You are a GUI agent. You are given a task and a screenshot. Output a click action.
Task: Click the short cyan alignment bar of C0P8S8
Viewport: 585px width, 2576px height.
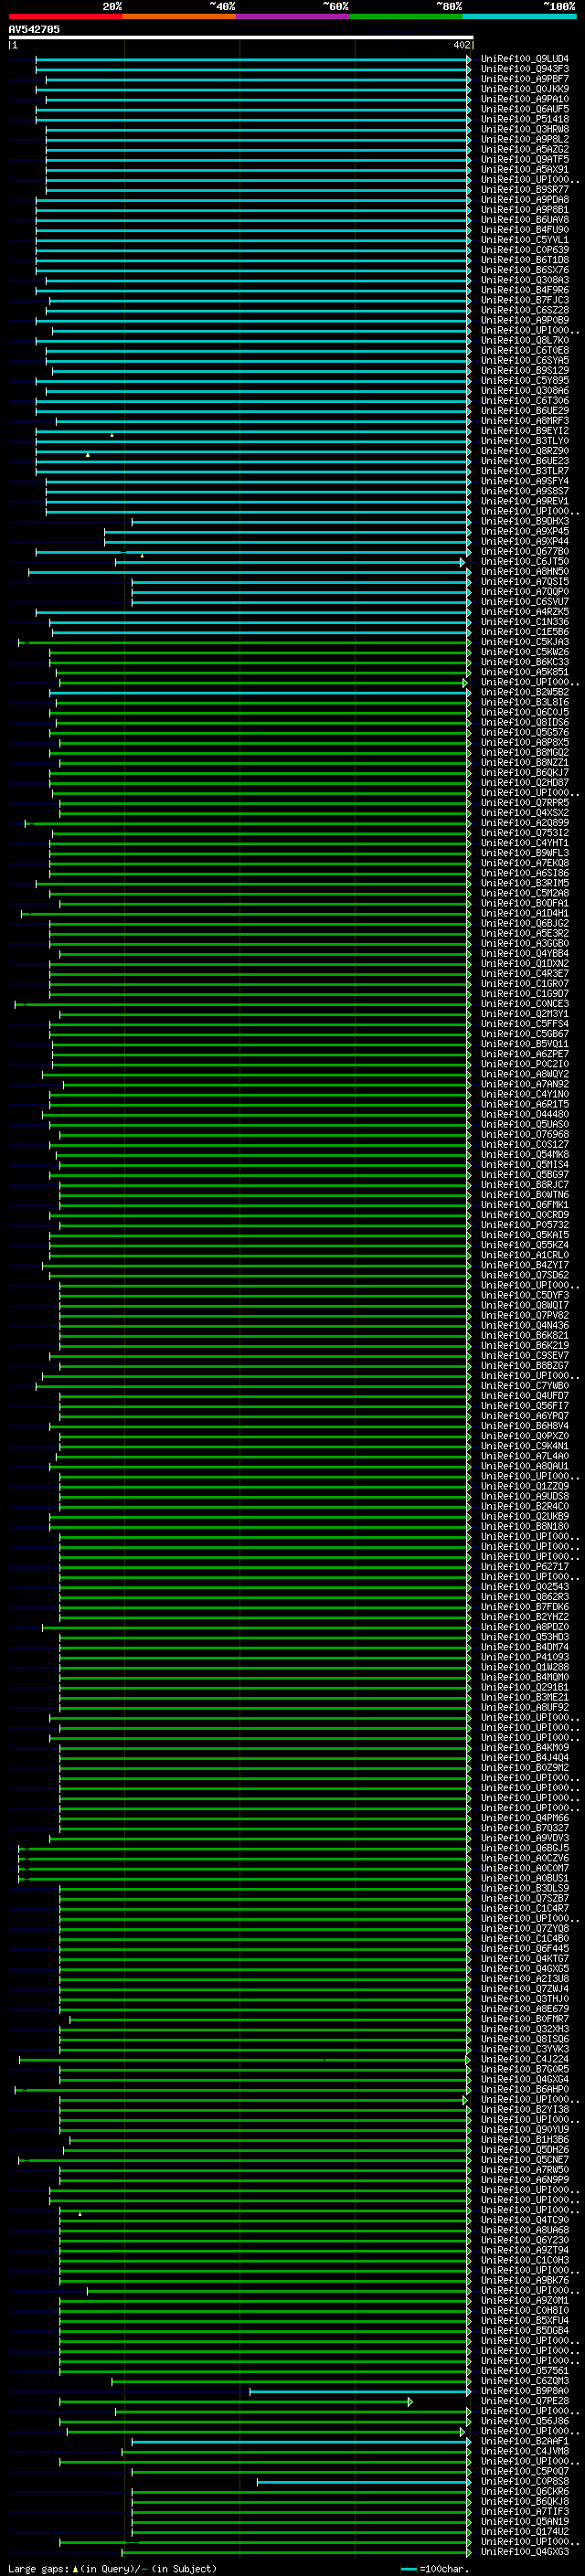point(363,2482)
